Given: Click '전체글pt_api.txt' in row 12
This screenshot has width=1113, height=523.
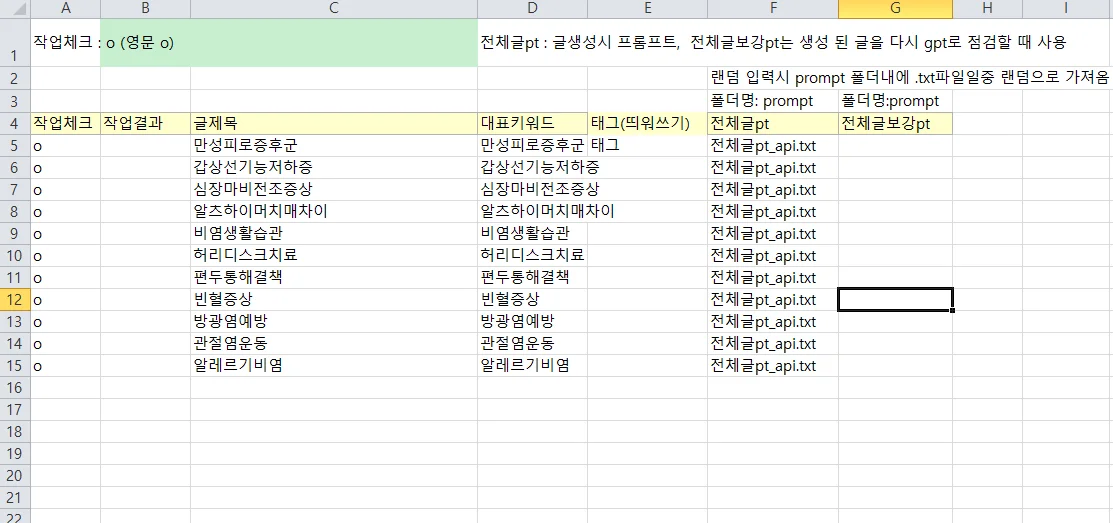Looking at the screenshot, I should click(x=772, y=299).
